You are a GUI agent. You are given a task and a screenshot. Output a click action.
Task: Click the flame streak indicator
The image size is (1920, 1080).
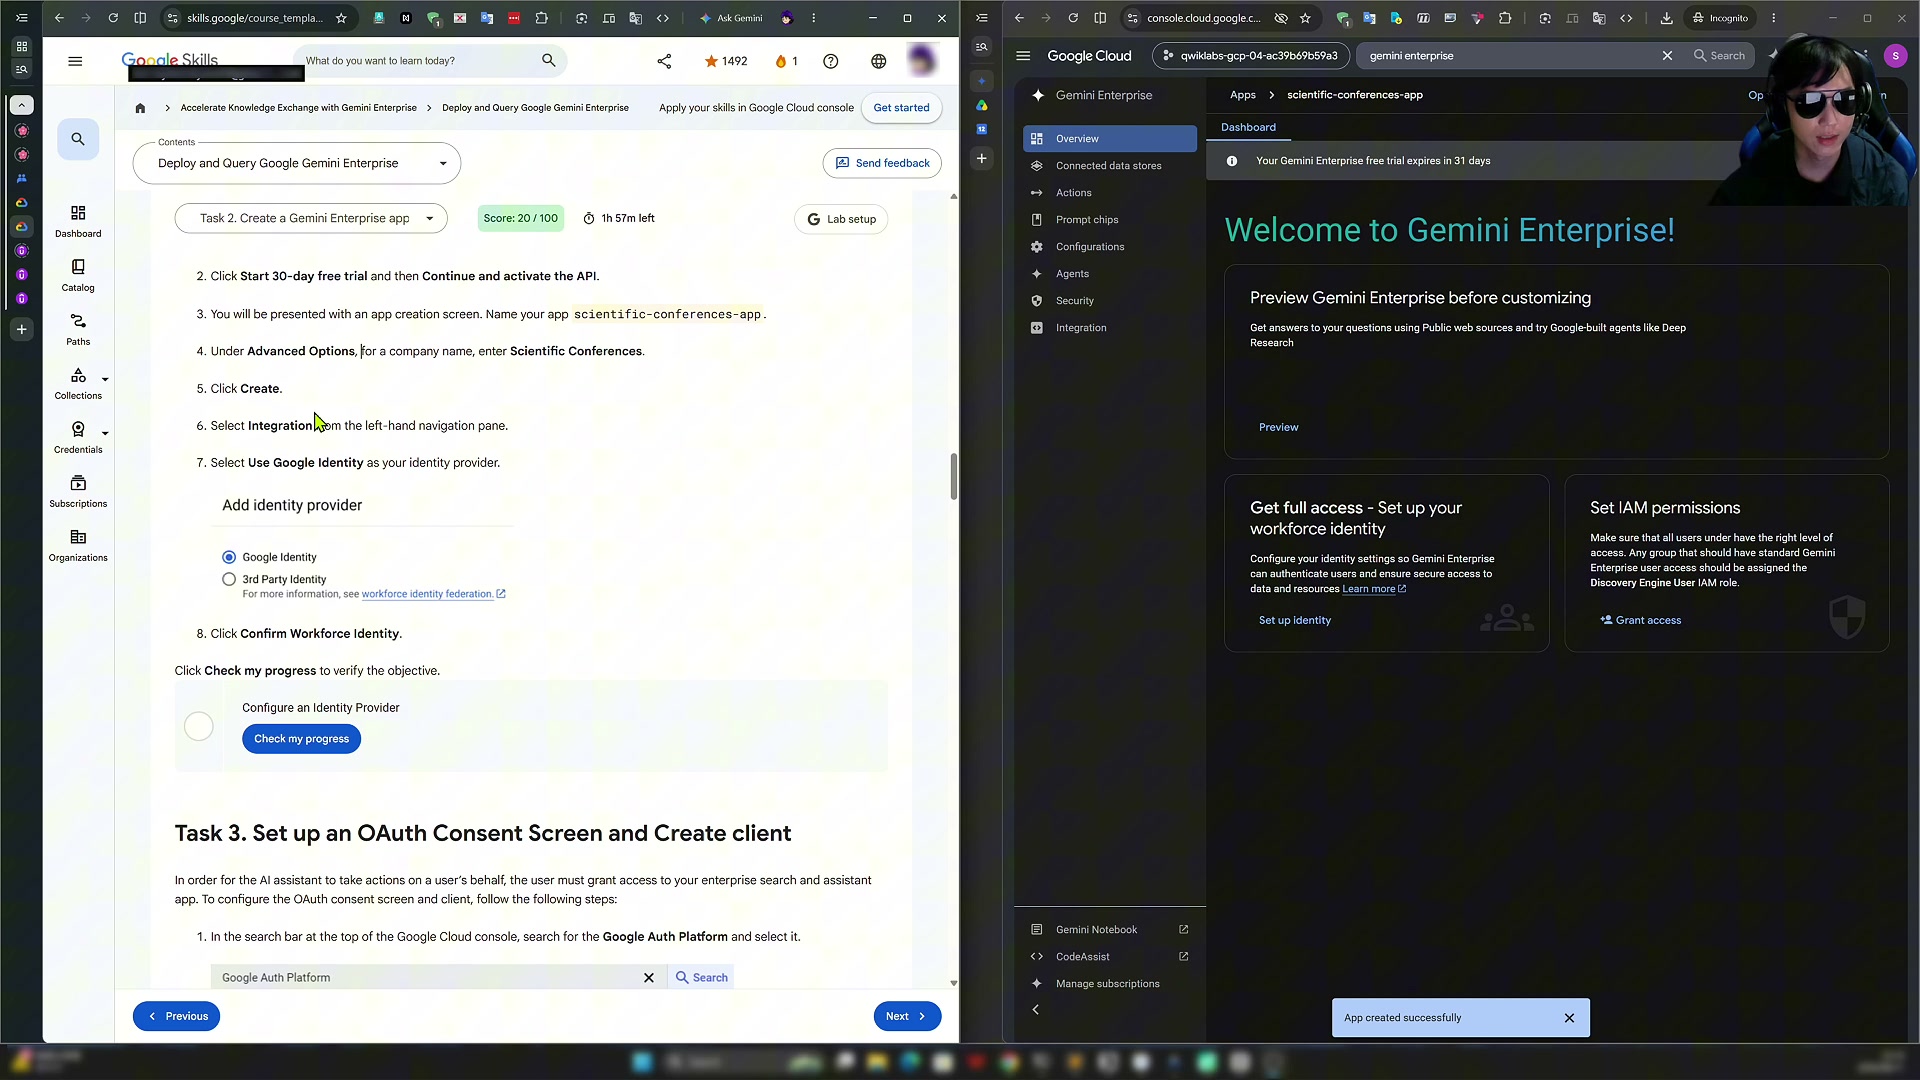click(786, 61)
